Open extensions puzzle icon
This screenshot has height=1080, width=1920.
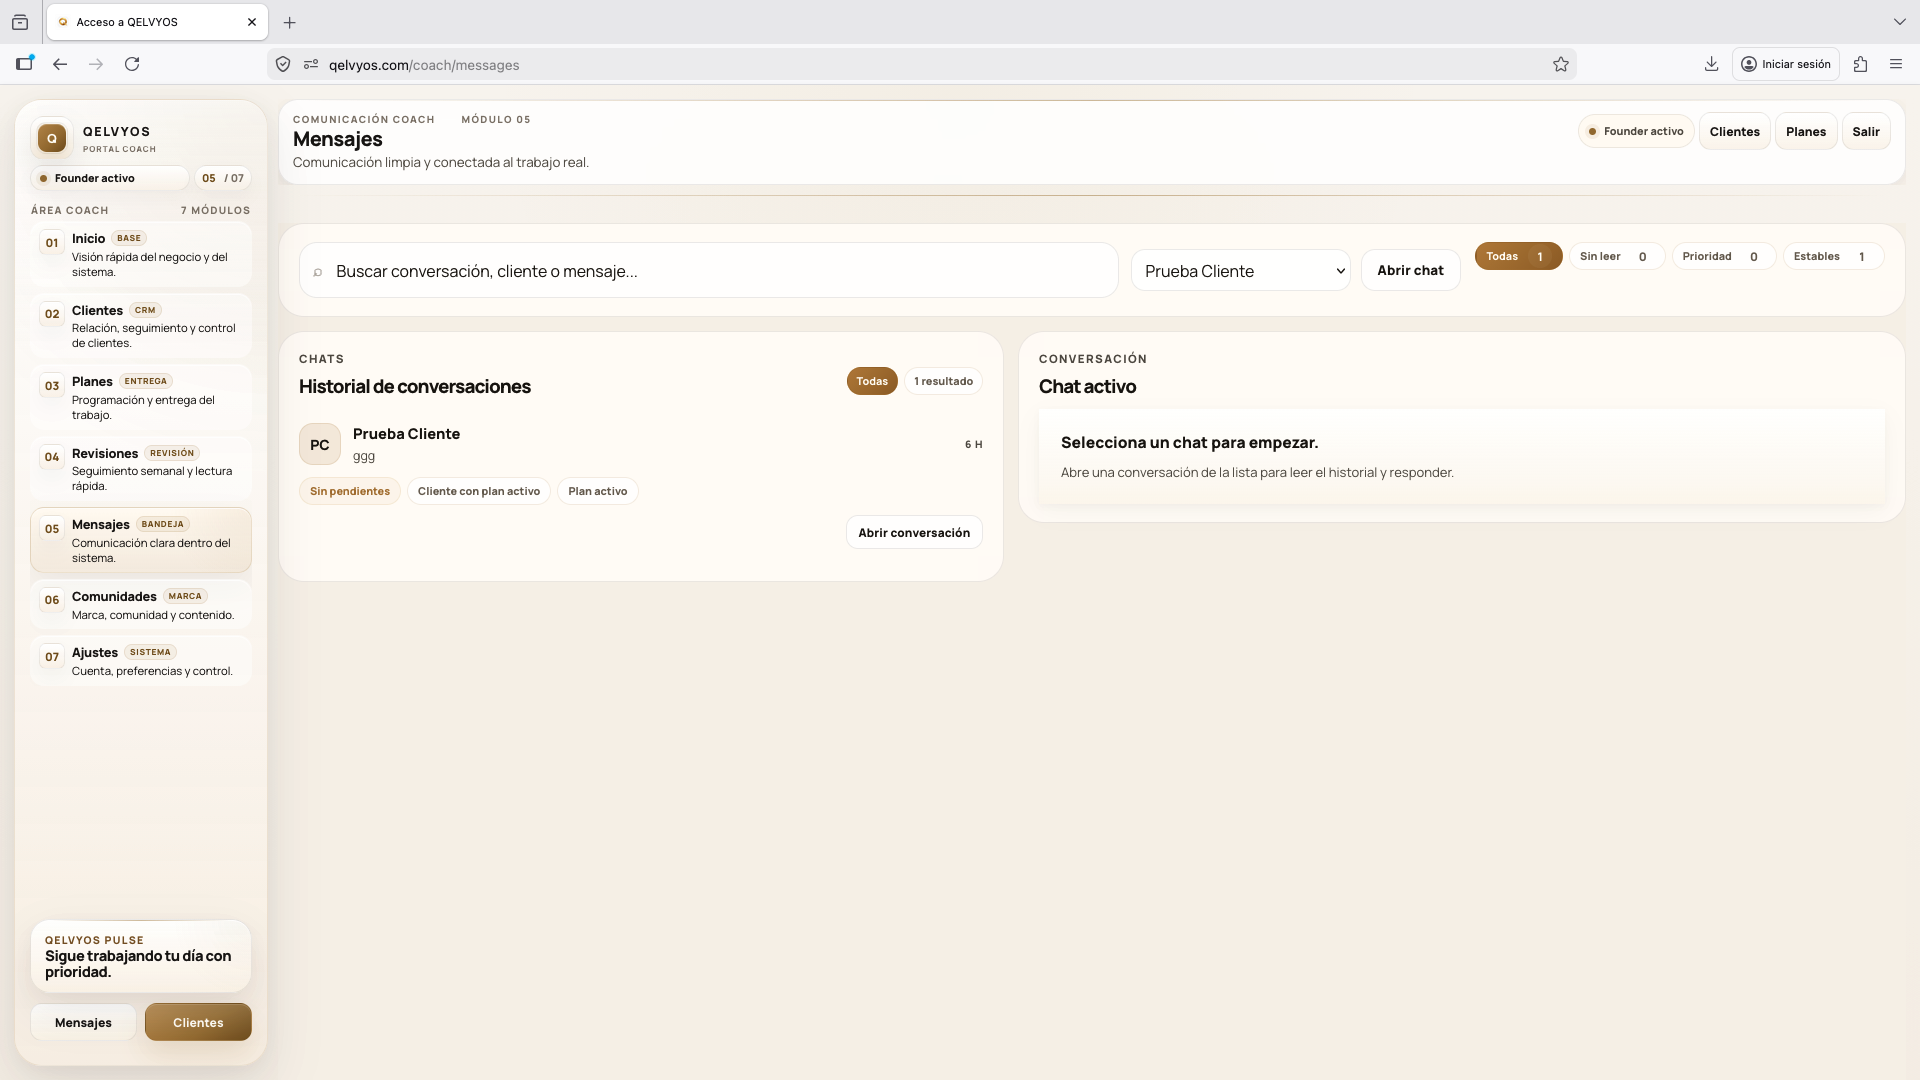coord(1860,64)
